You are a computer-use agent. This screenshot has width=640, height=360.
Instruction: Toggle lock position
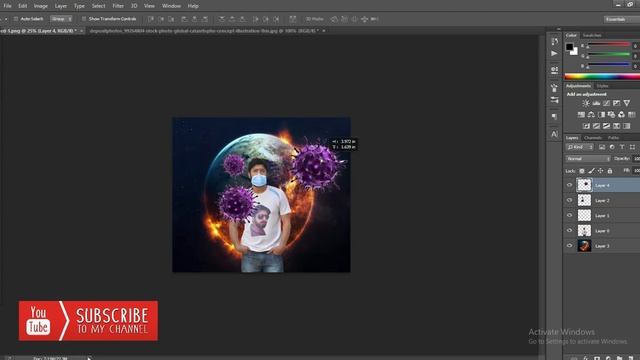pos(600,171)
